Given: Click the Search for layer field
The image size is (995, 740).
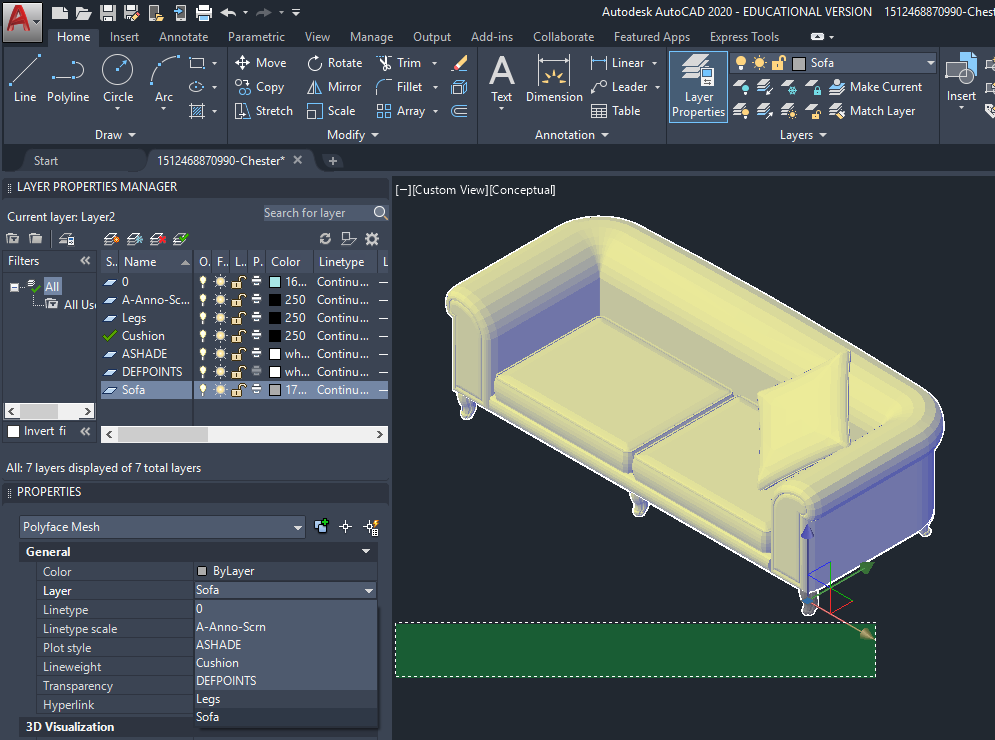Looking at the screenshot, I should (x=316, y=213).
